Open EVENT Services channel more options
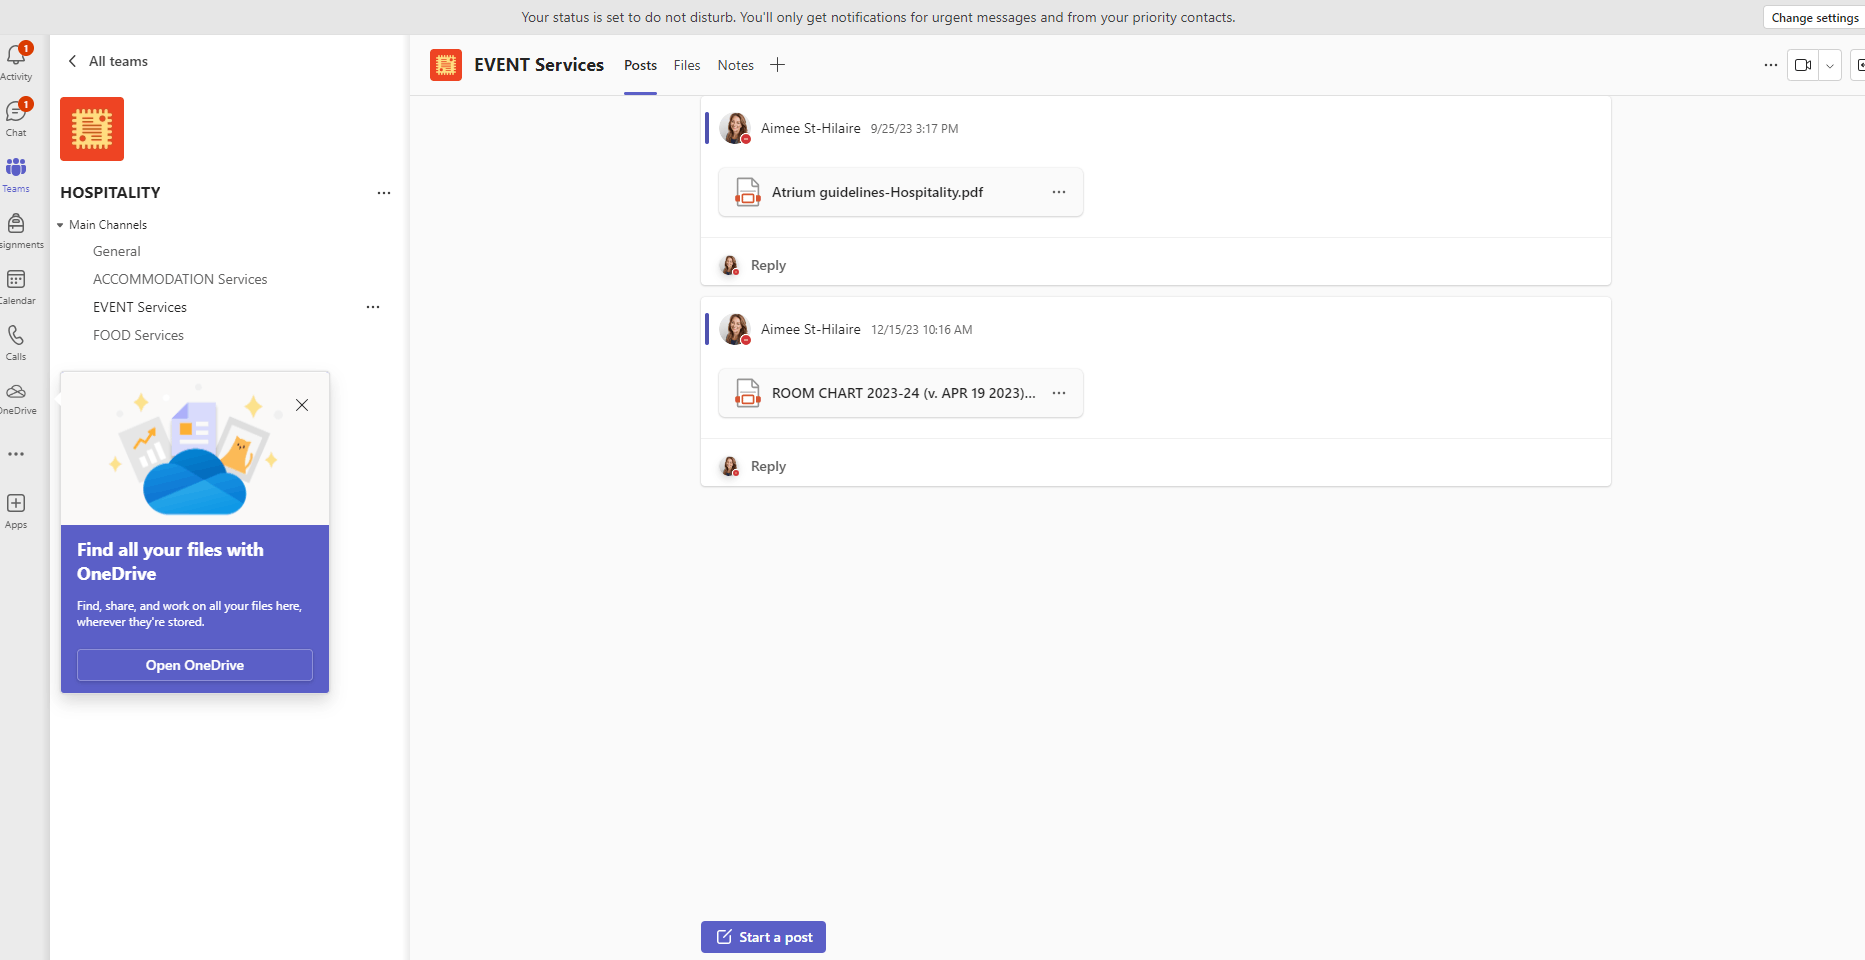Viewport: 1865px width, 960px height. tap(373, 307)
